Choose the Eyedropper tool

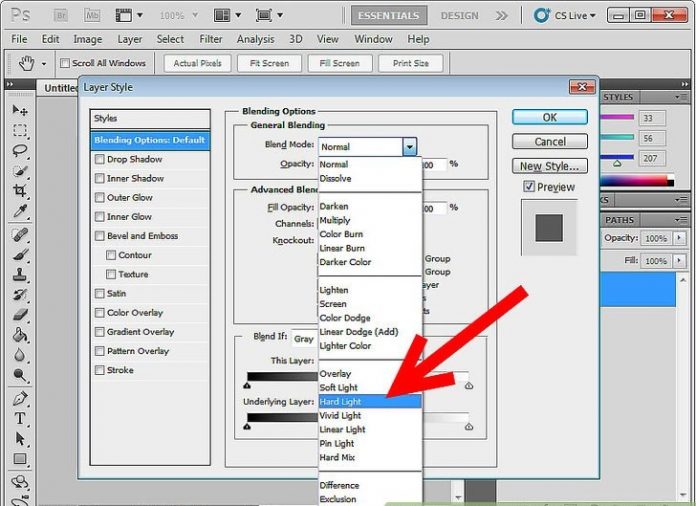[x=19, y=211]
